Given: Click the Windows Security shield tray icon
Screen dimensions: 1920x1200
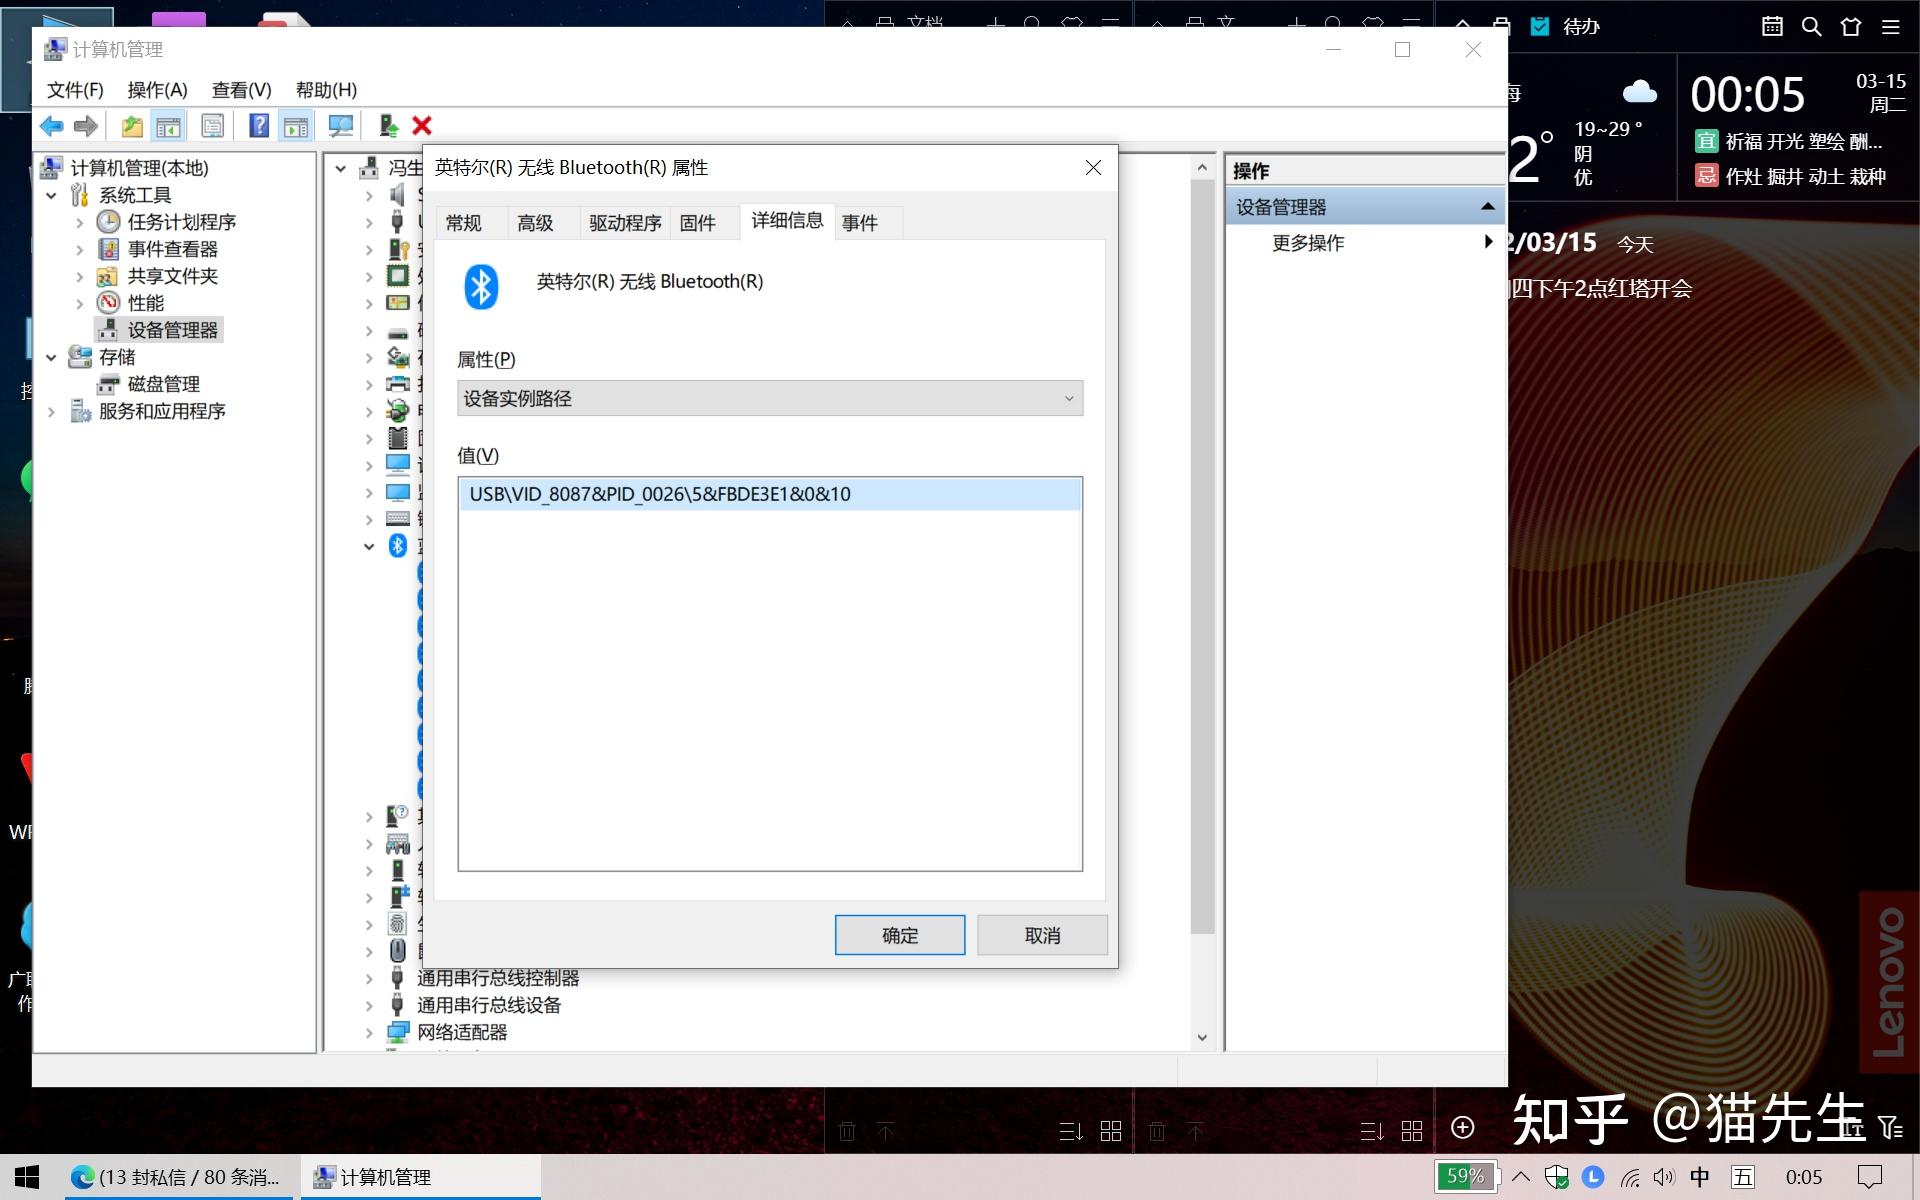Looking at the screenshot, I should click(x=1557, y=1177).
